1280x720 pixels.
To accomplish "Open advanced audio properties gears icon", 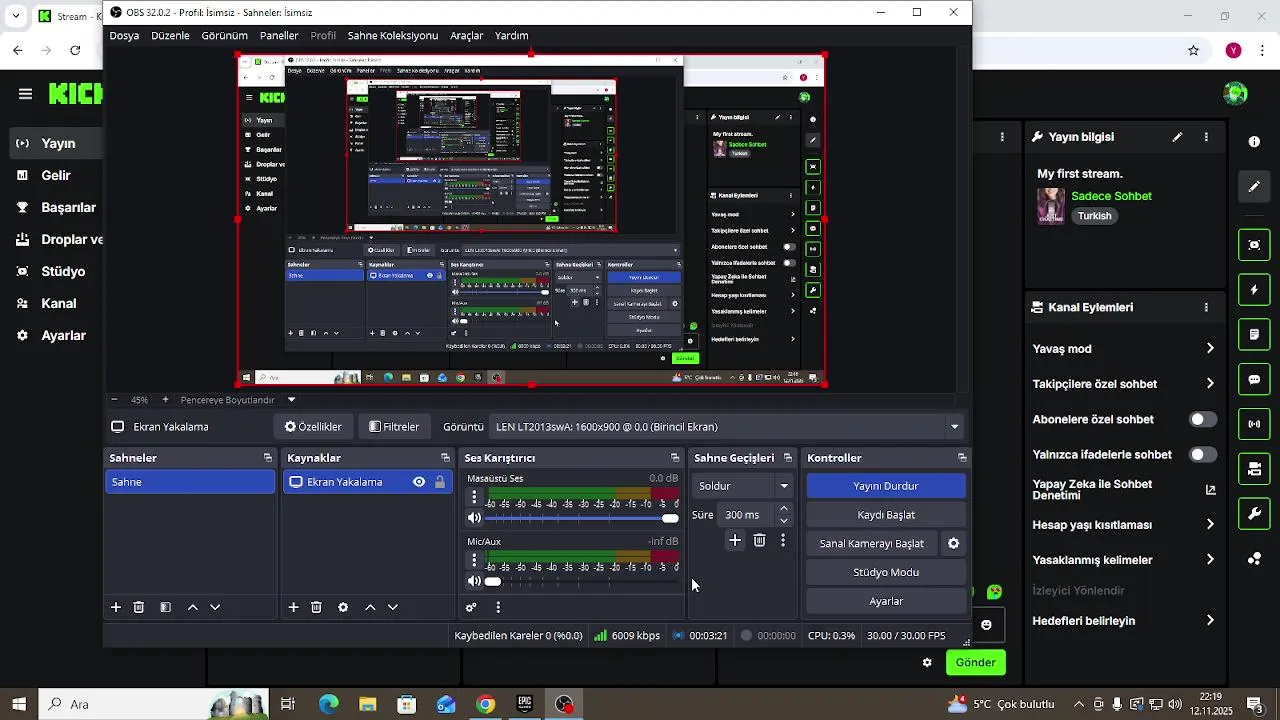I will (x=471, y=607).
